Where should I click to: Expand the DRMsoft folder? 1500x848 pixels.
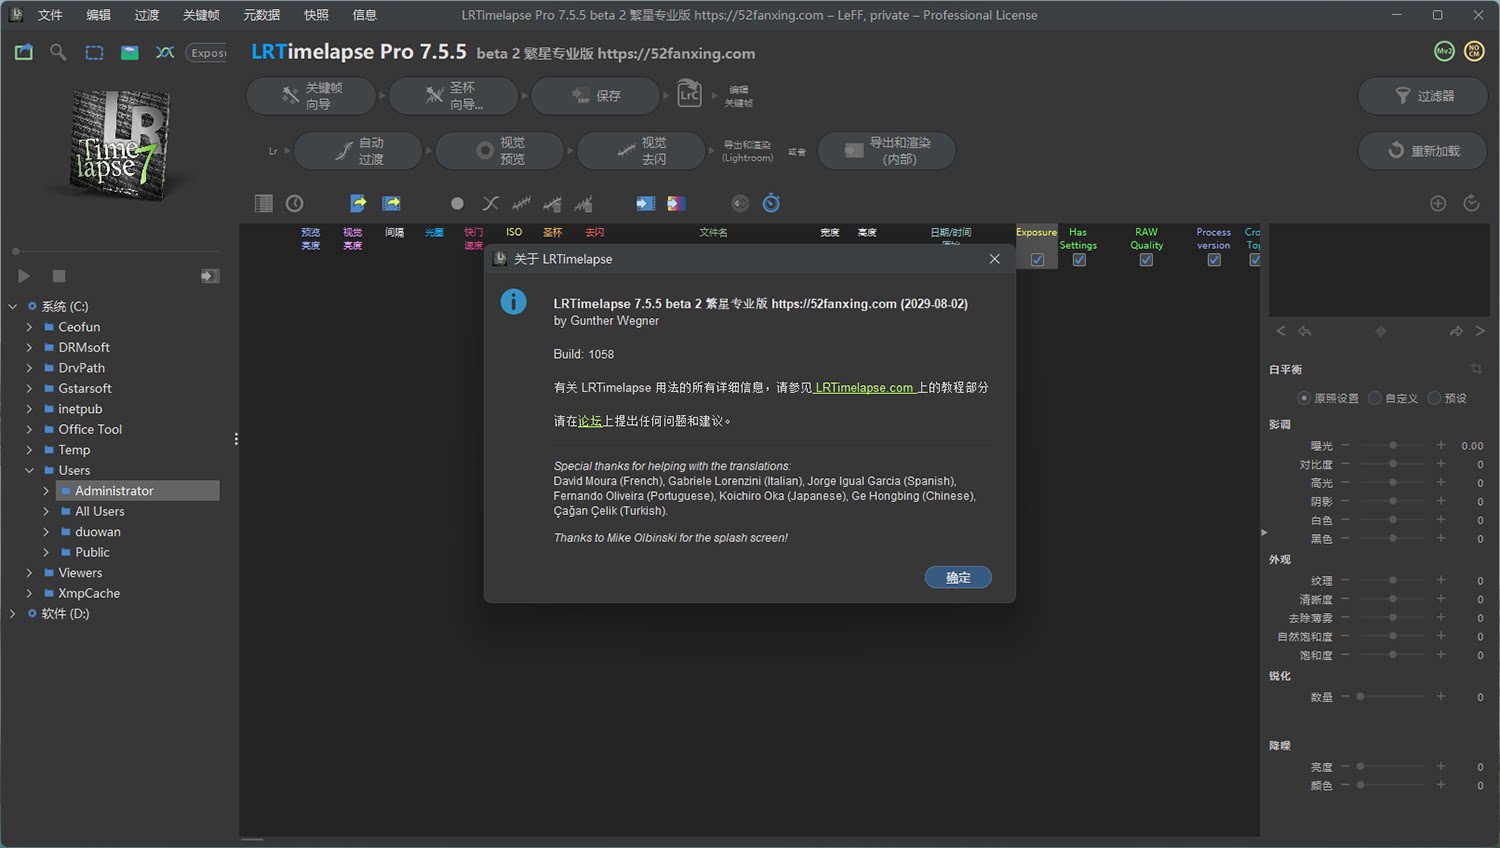point(29,347)
